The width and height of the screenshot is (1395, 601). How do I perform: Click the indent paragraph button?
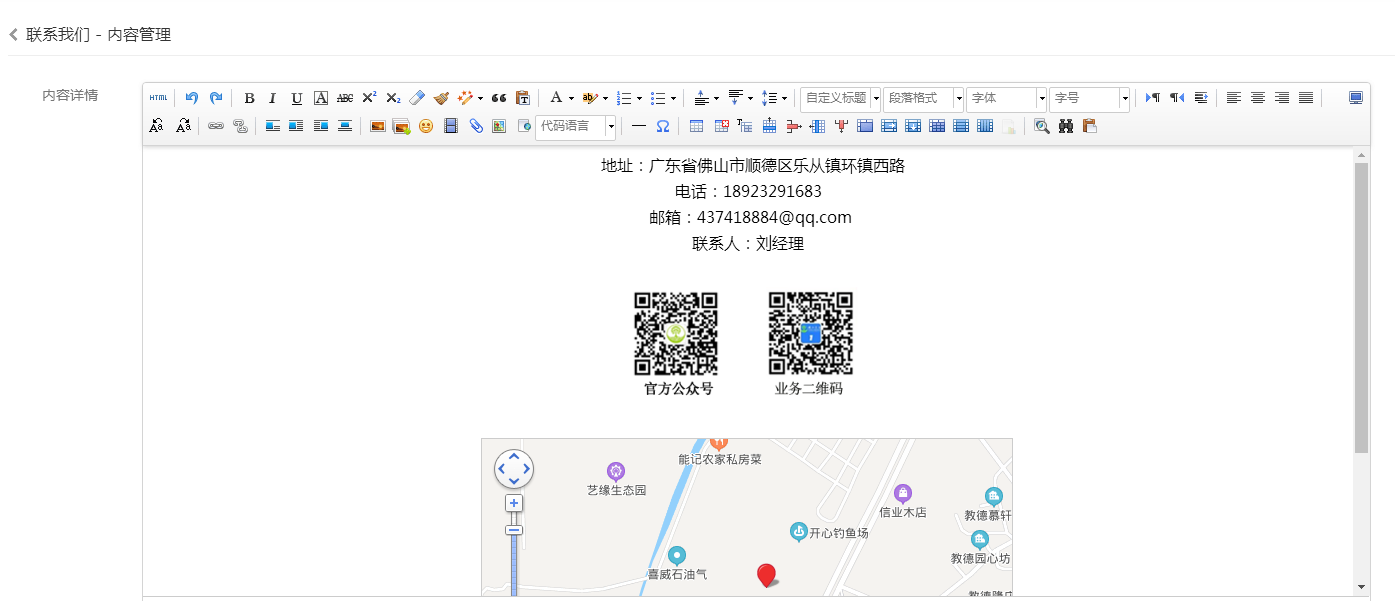click(x=1201, y=98)
